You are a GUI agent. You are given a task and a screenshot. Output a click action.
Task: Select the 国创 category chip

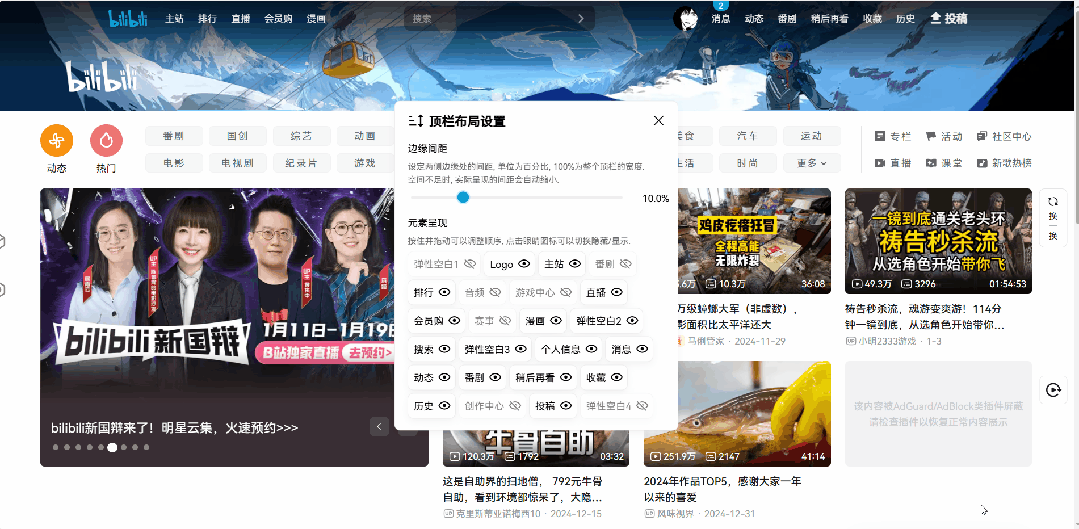(x=237, y=136)
